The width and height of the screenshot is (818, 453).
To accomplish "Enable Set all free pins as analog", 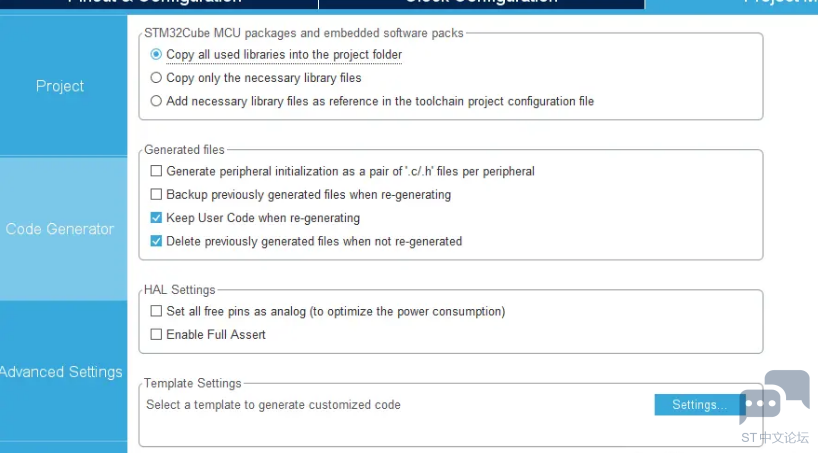I will (x=156, y=311).
